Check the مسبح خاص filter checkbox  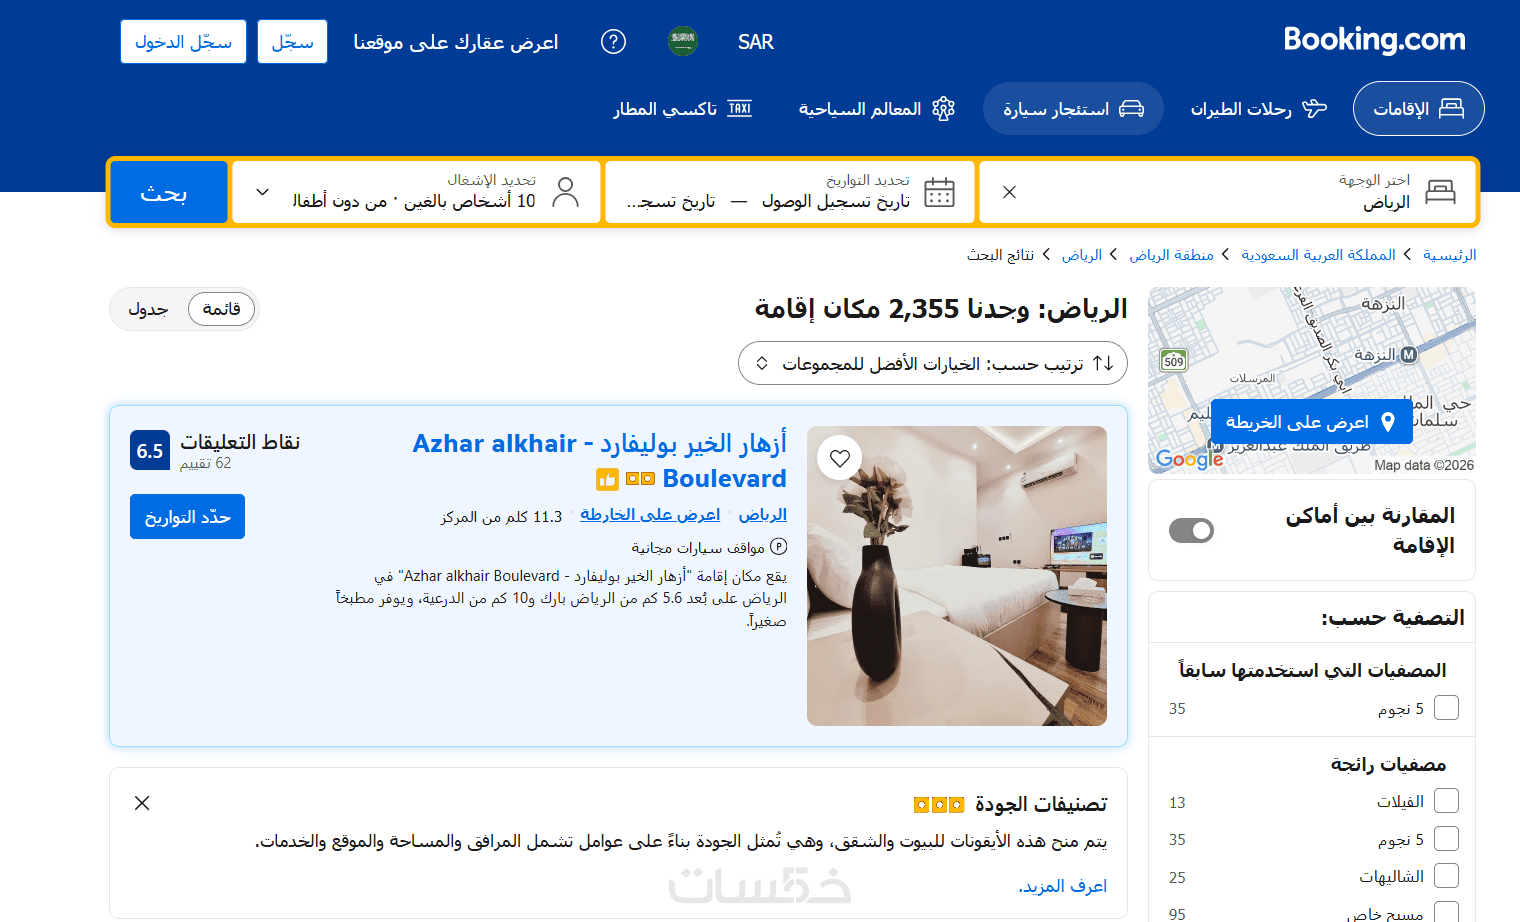tap(1446, 912)
